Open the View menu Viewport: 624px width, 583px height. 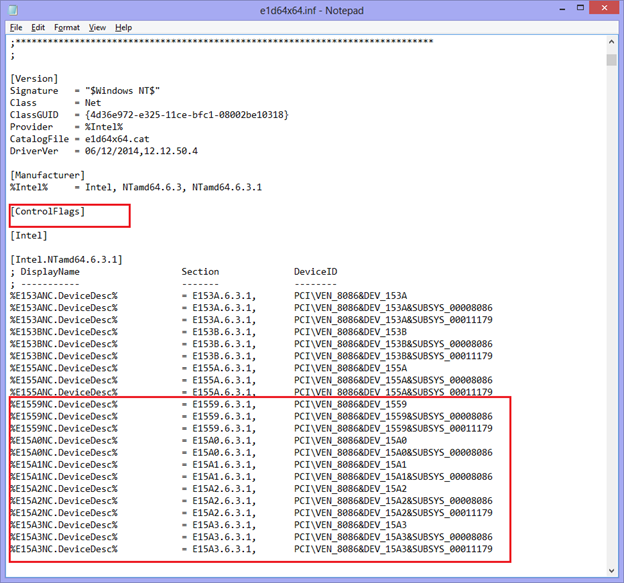coord(97,28)
